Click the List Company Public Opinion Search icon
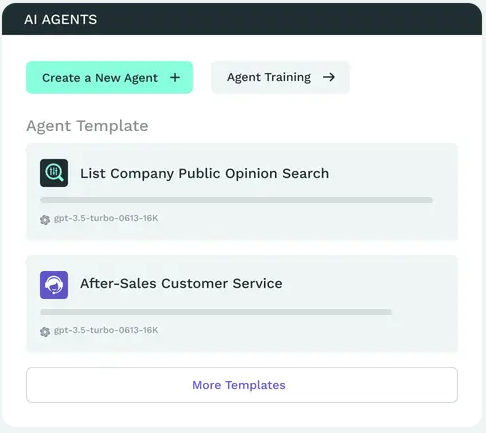 pyautogui.click(x=54, y=173)
